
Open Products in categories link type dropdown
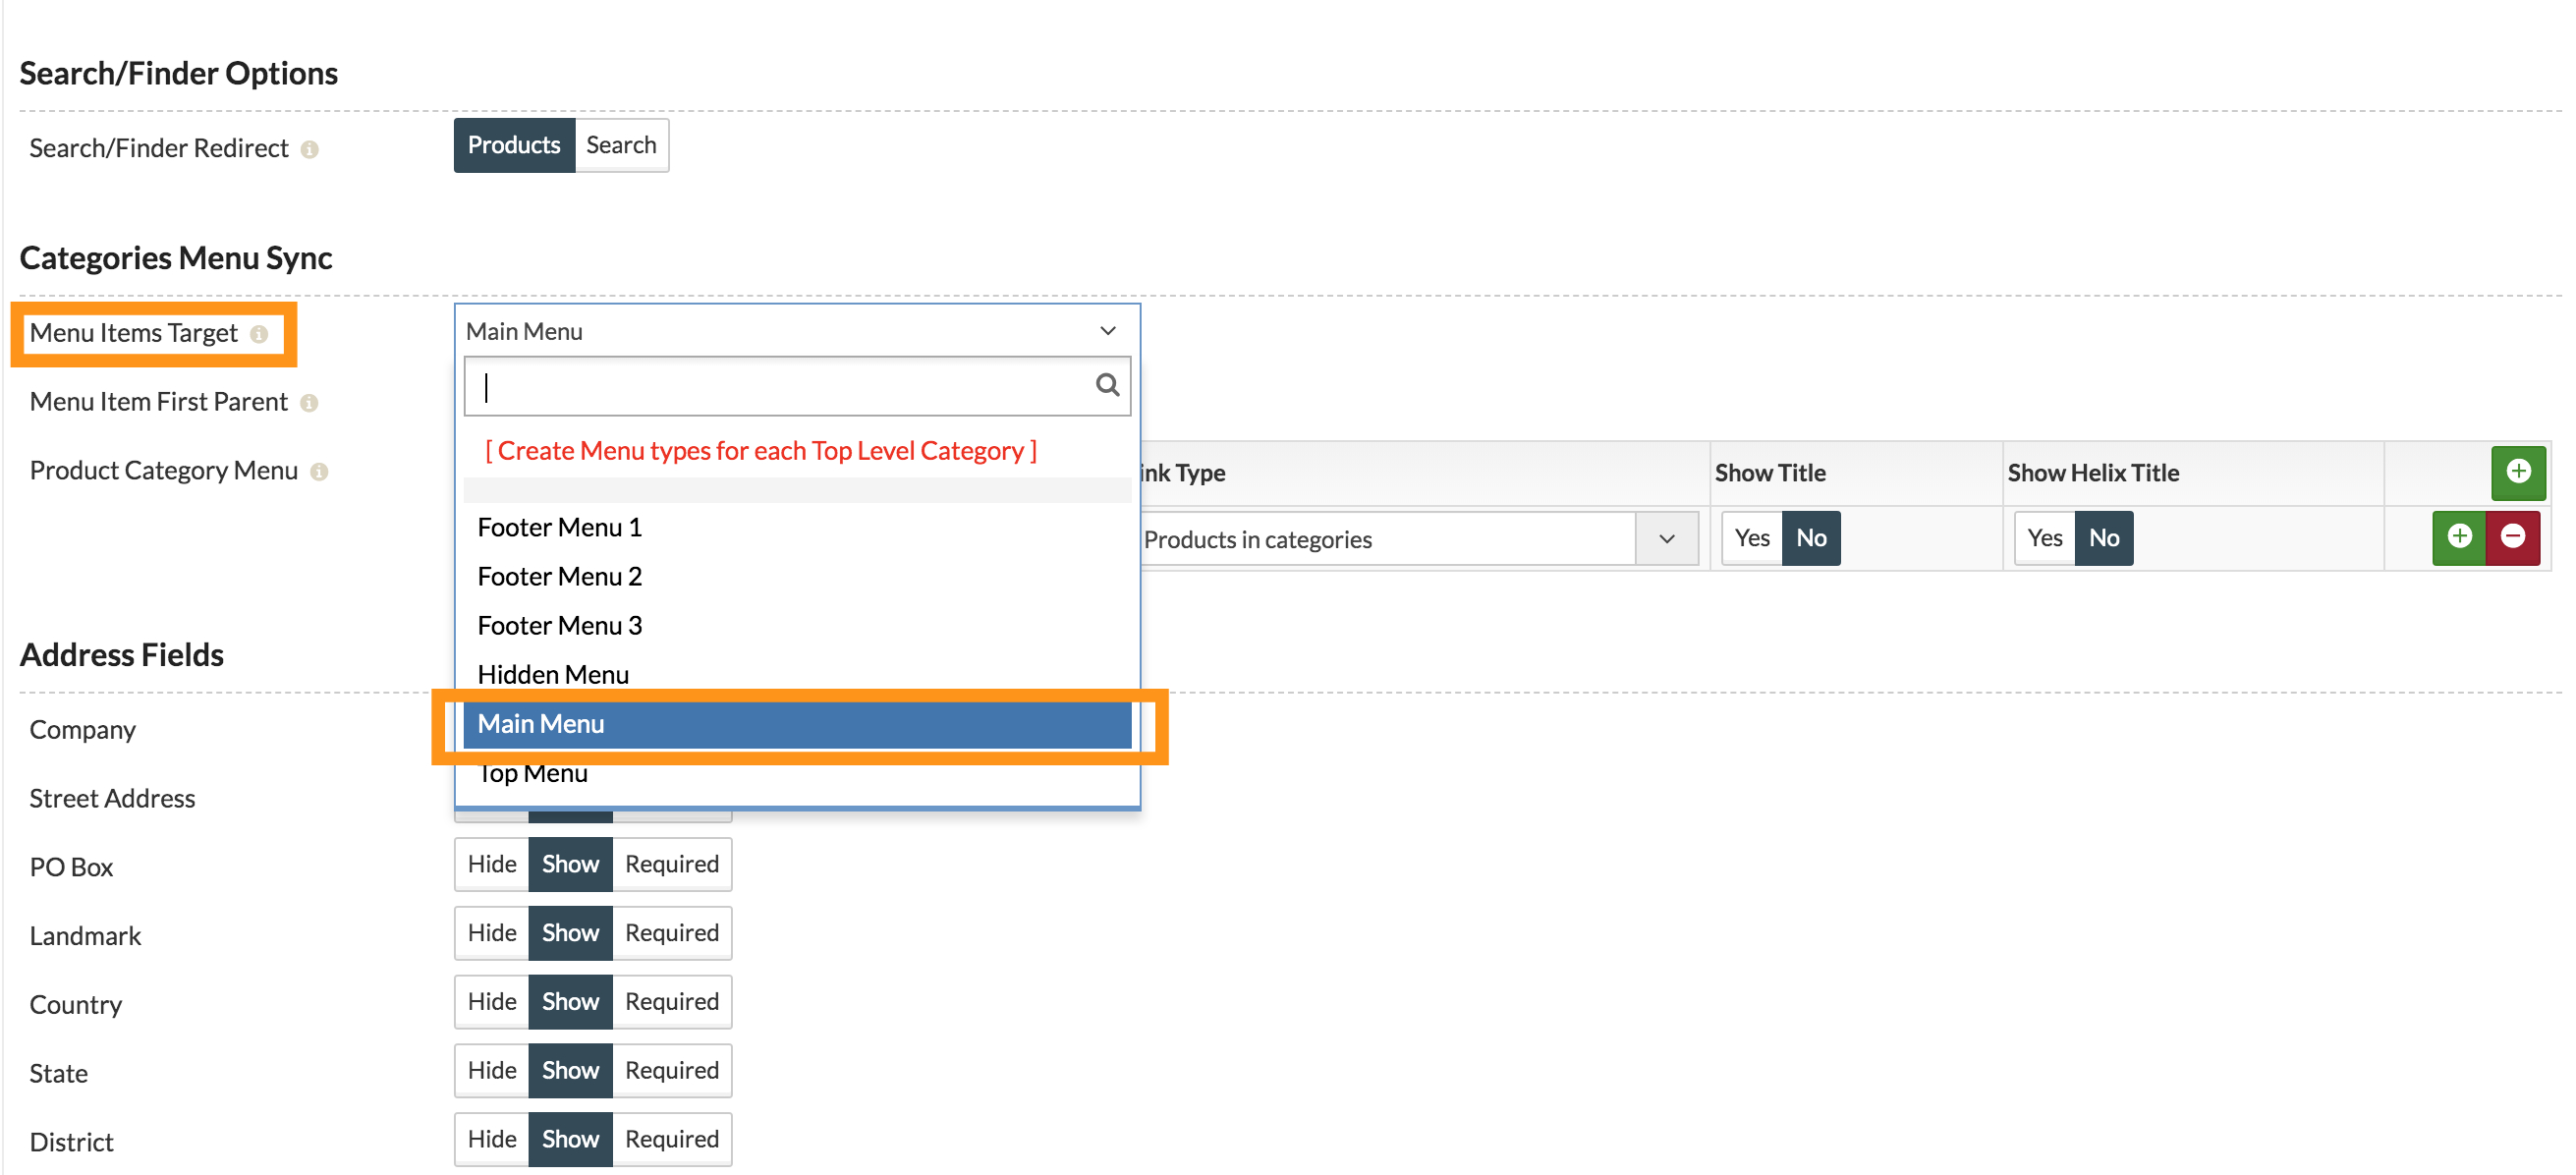pos(1666,539)
